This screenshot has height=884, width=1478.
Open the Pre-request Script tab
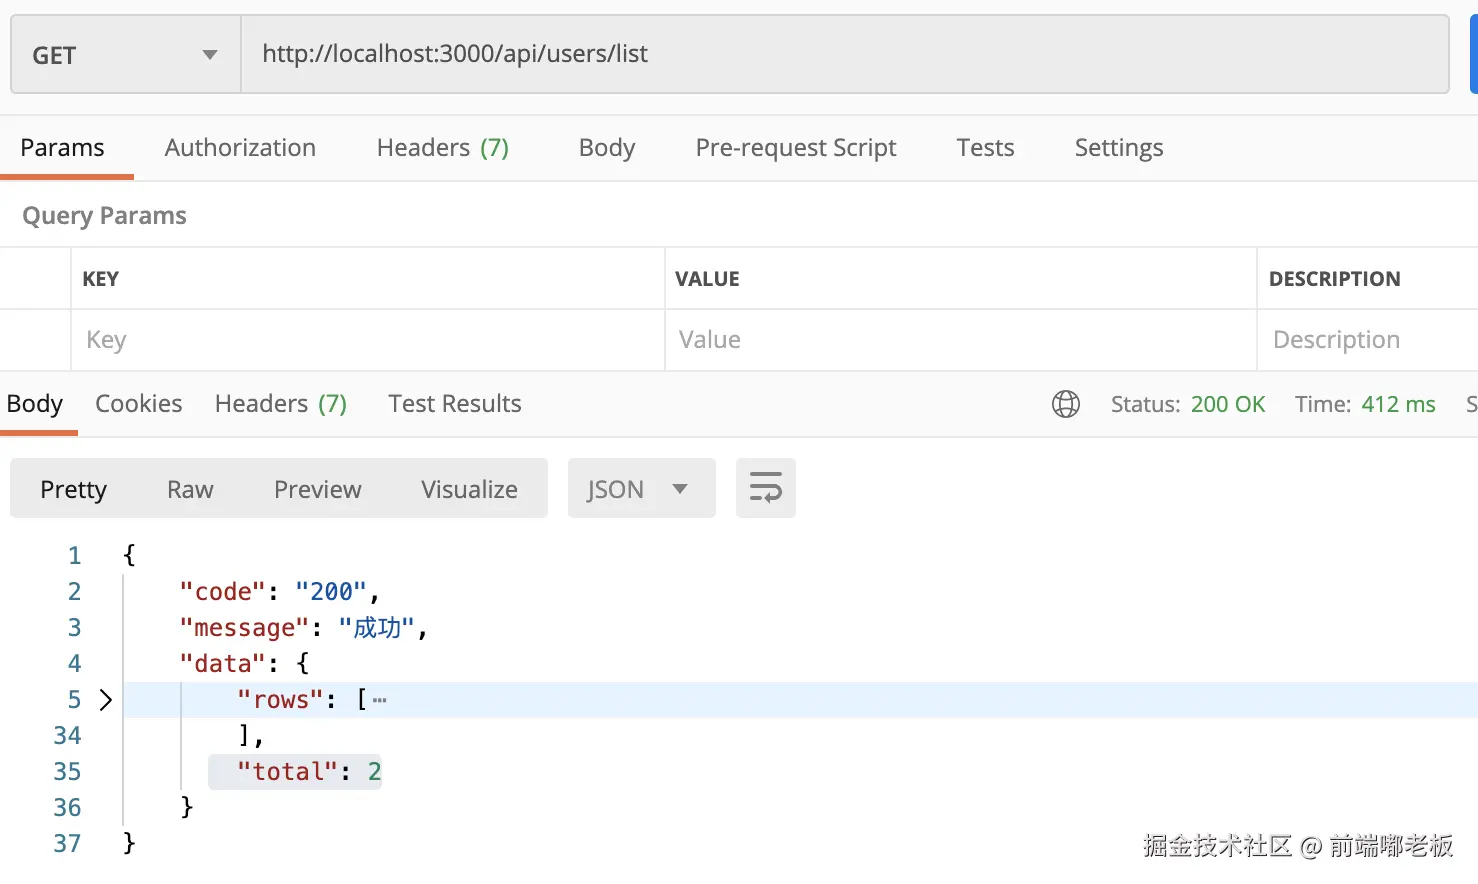(x=795, y=148)
